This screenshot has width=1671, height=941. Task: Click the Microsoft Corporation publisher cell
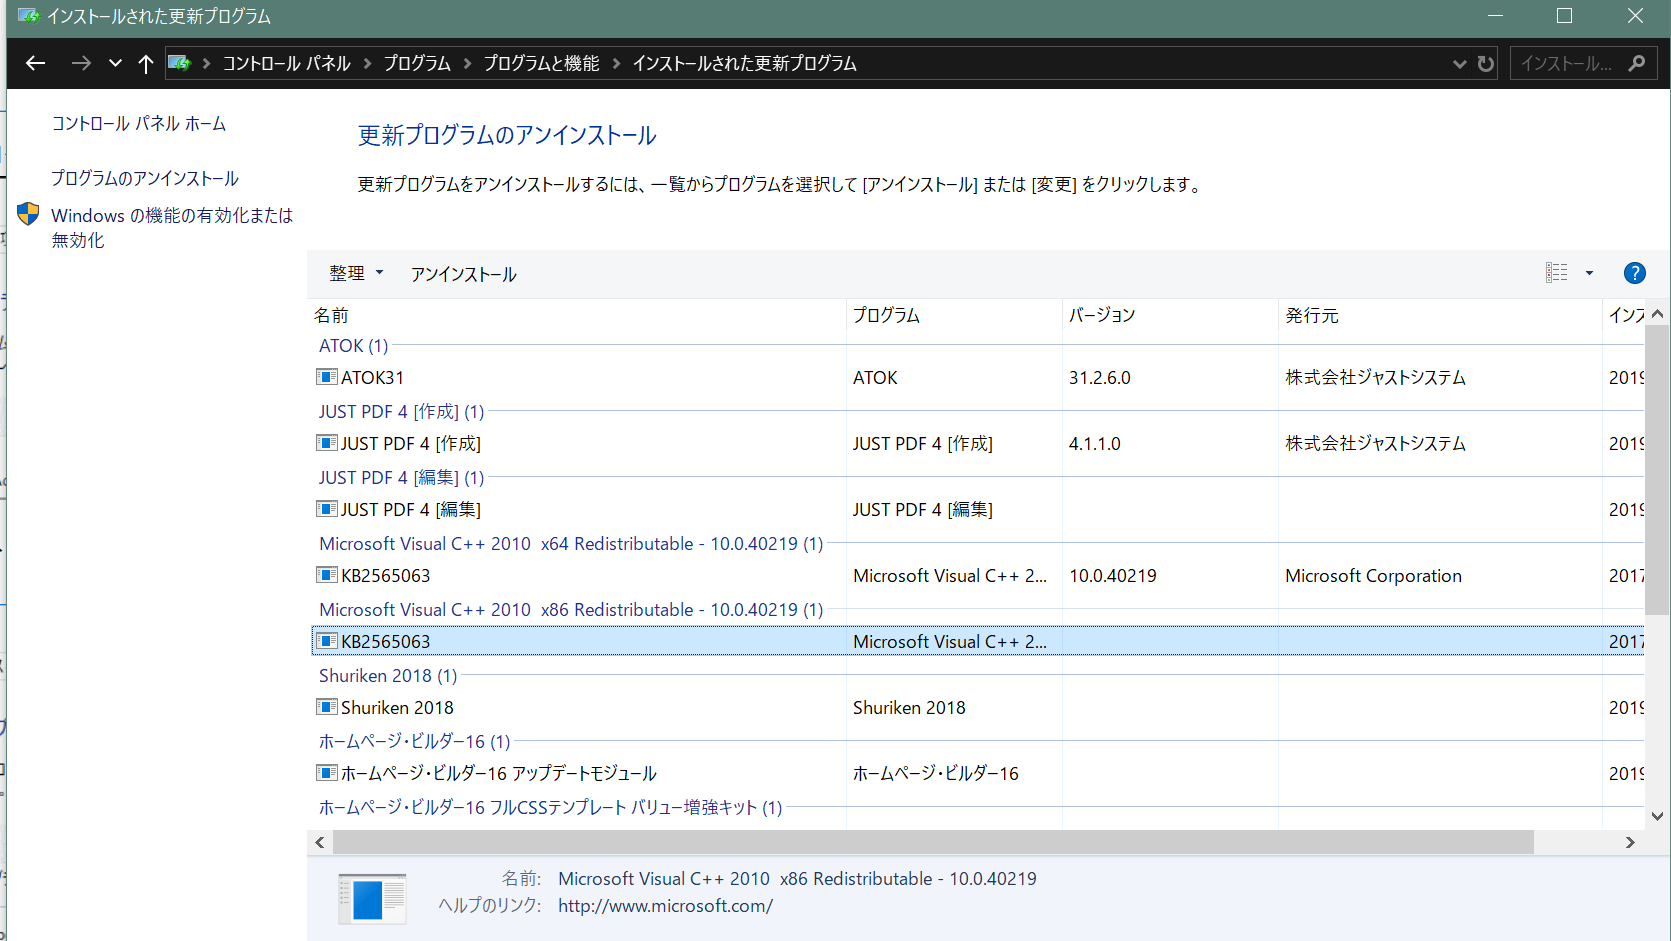coord(1373,575)
